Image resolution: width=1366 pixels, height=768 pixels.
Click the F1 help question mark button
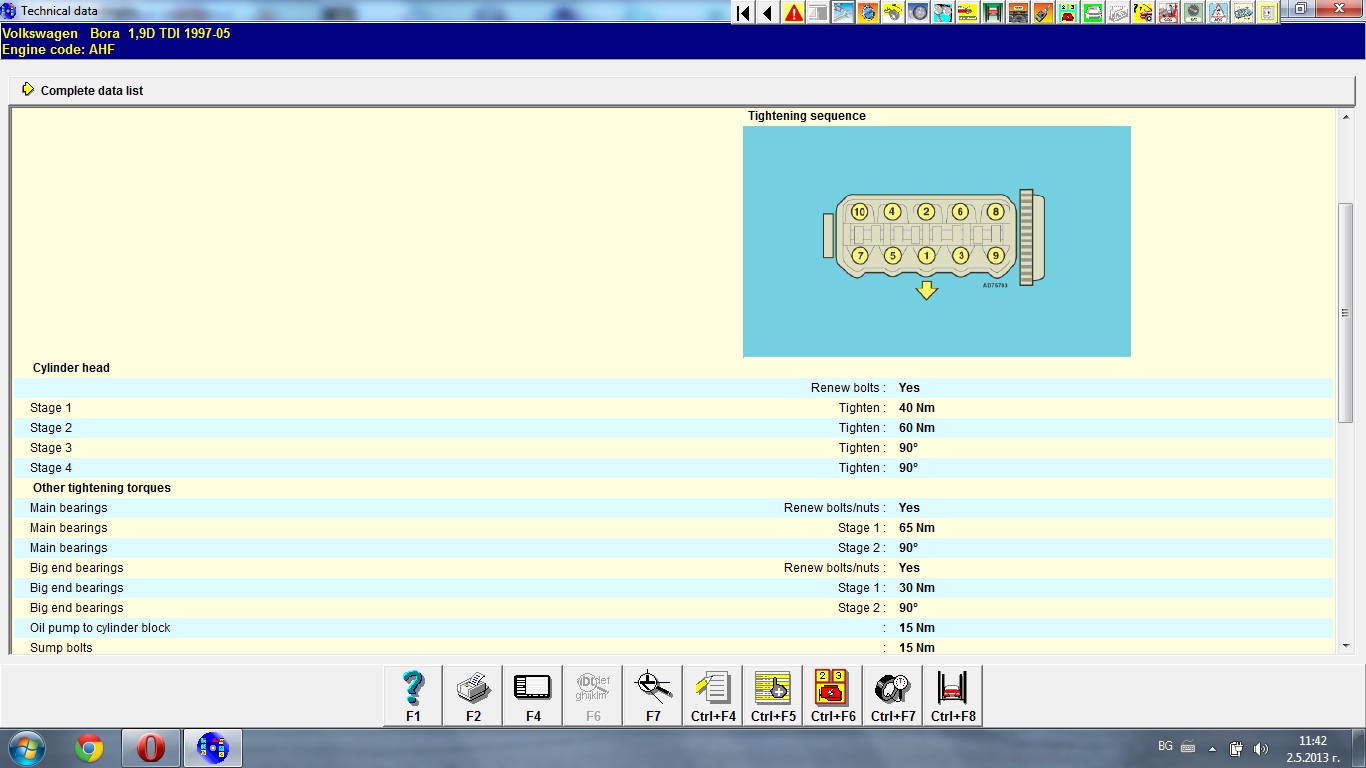pyautogui.click(x=413, y=695)
